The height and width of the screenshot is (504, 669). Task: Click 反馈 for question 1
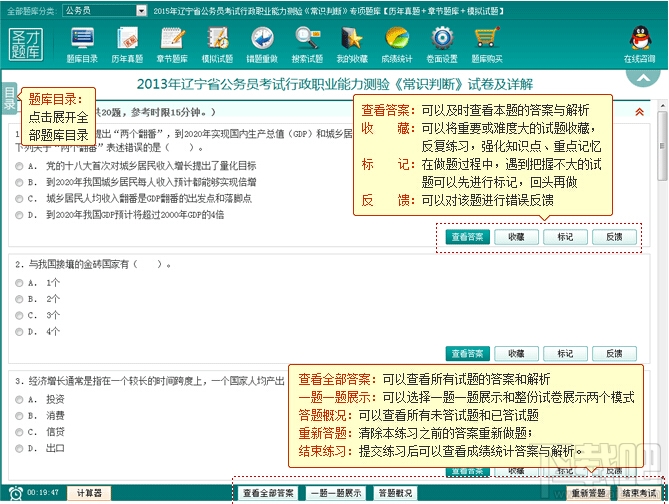coord(614,237)
